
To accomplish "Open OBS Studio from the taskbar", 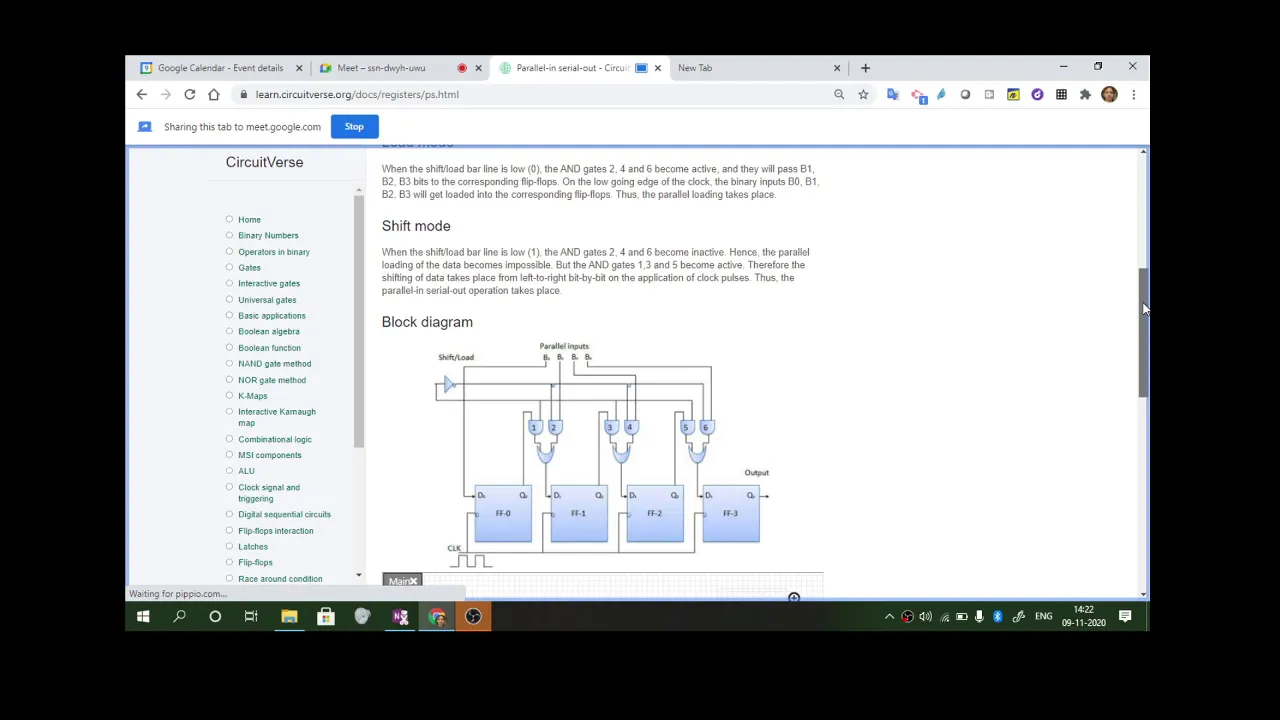I will (x=473, y=616).
